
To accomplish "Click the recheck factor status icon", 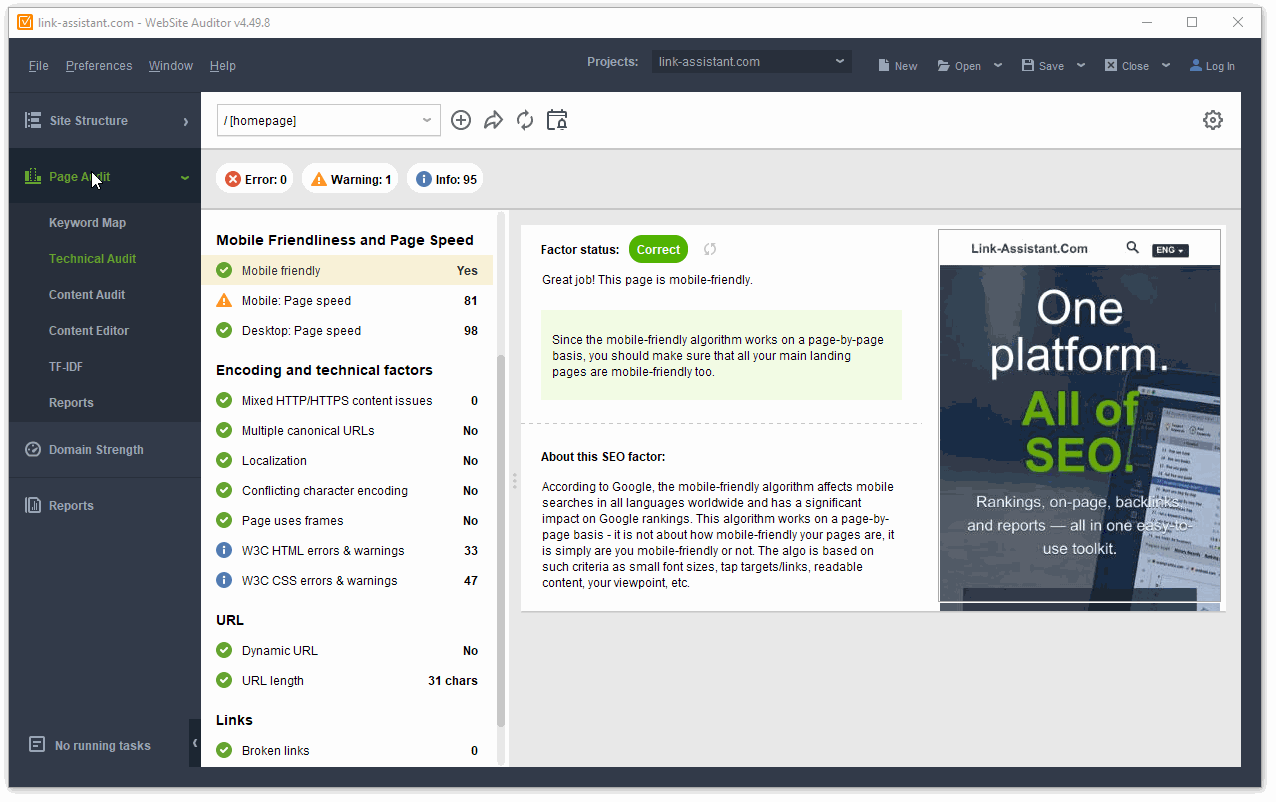I will tap(710, 249).
